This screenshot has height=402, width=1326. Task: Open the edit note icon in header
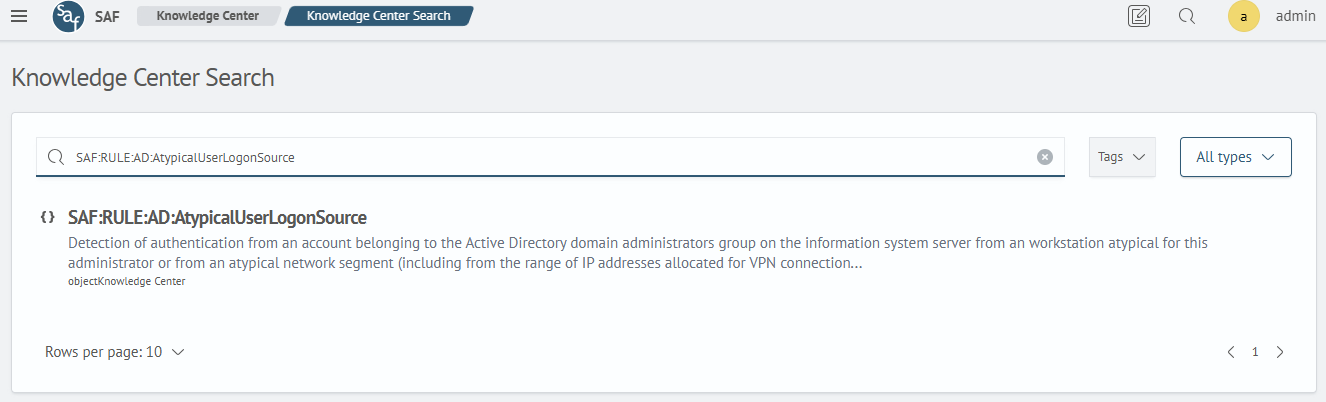click(x=1138, y=16)
